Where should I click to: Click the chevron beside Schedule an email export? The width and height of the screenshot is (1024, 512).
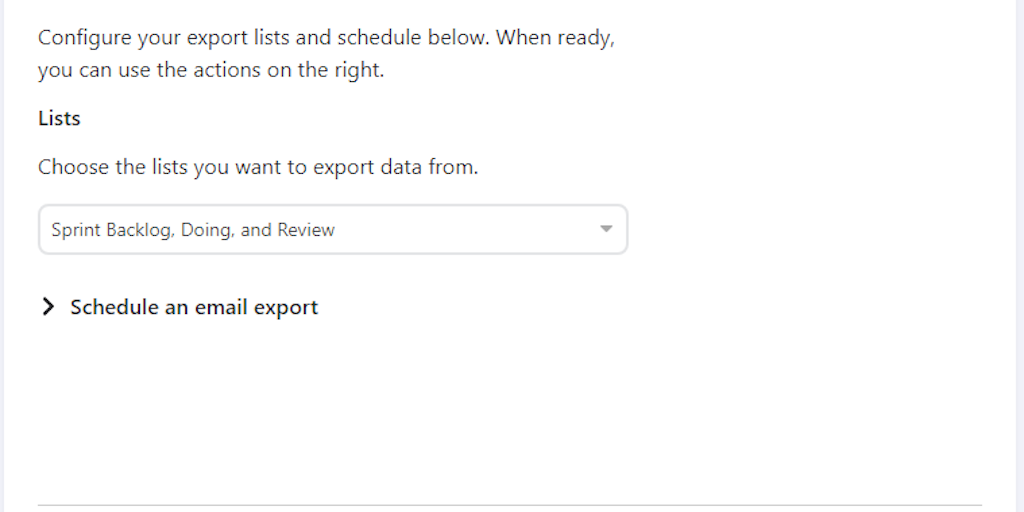click(47, 307)
